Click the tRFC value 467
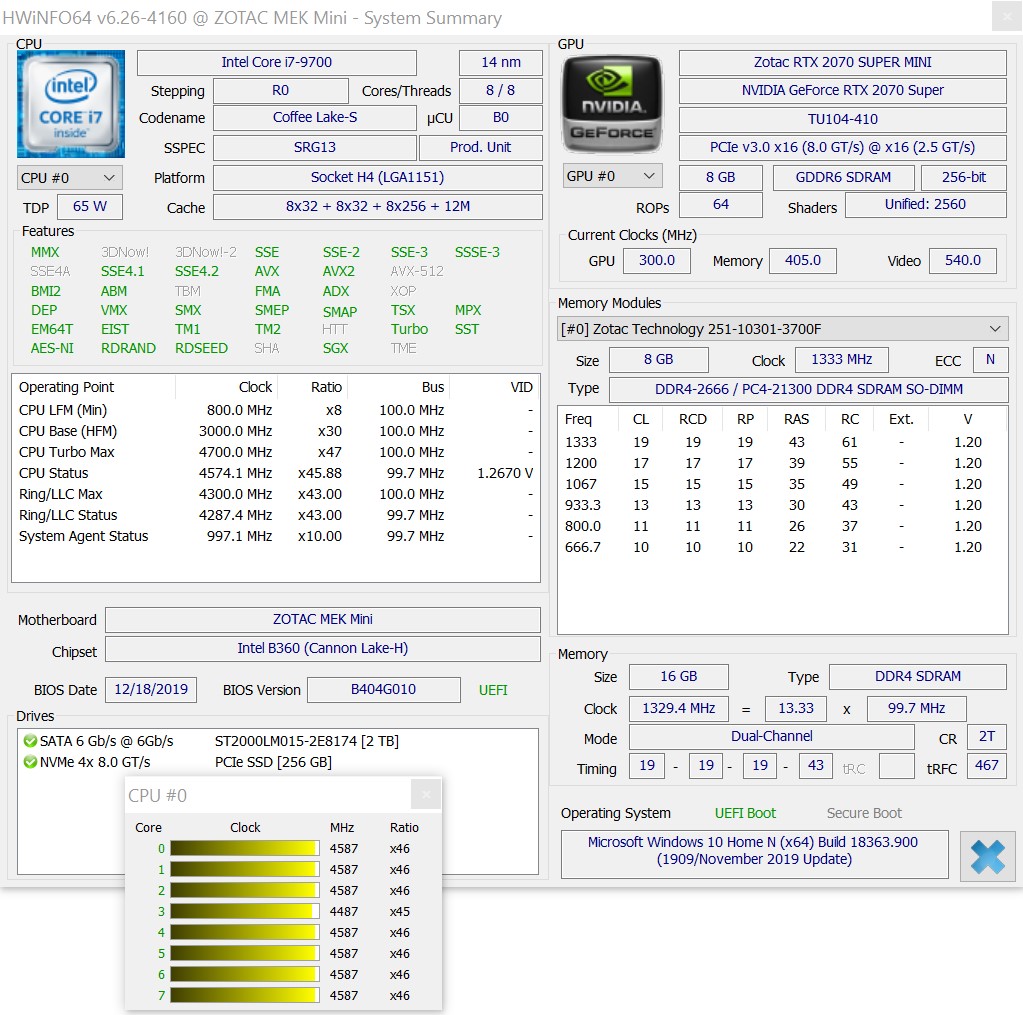The height and width of the screenshot is (1015, 1023). 986,766
